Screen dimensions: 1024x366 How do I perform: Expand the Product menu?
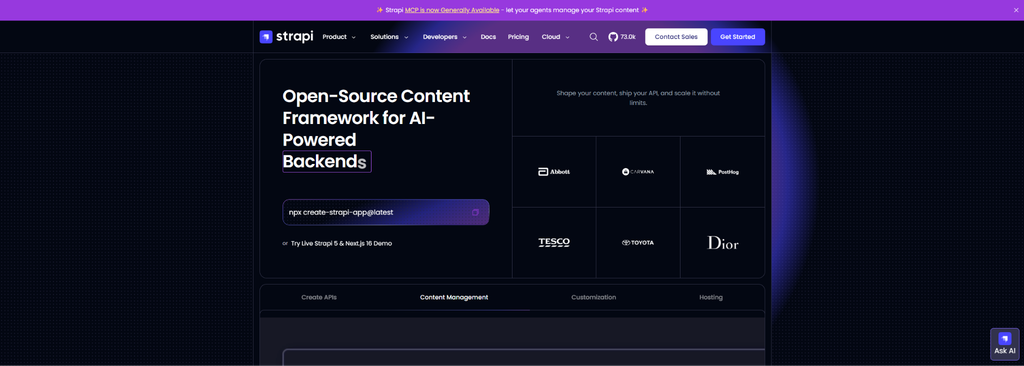pos(339,37)
